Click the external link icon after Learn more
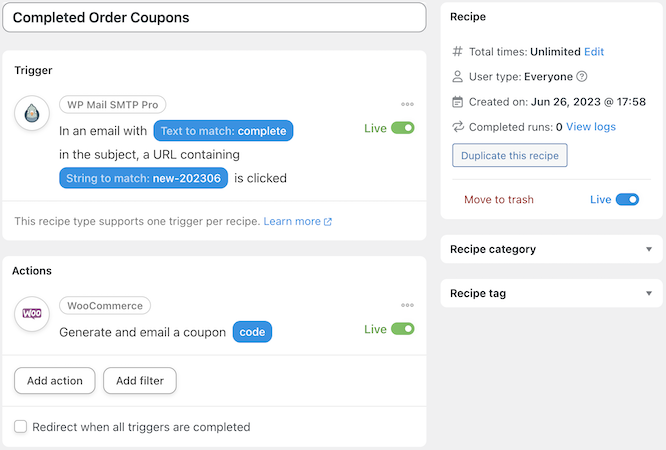The image size is (666, 450). point(328,222)
